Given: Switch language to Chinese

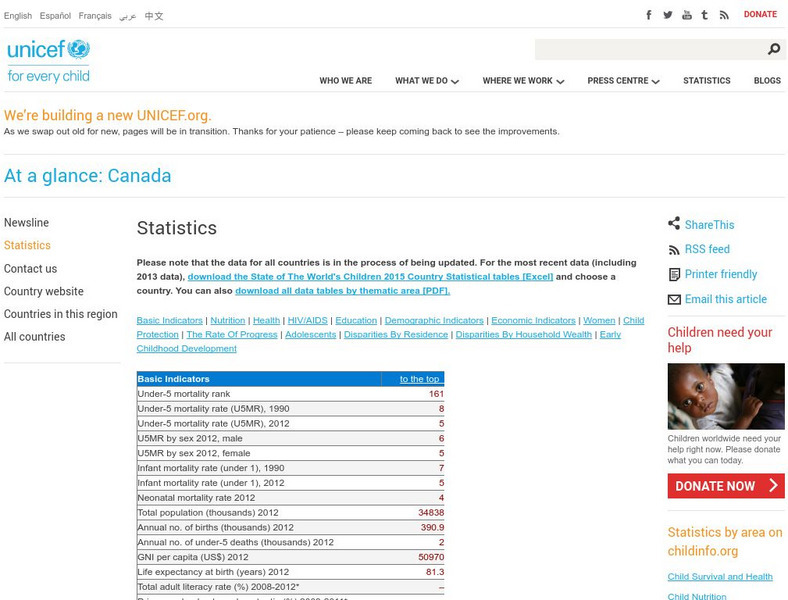Looking at the screenshot, I should point(154,16).
